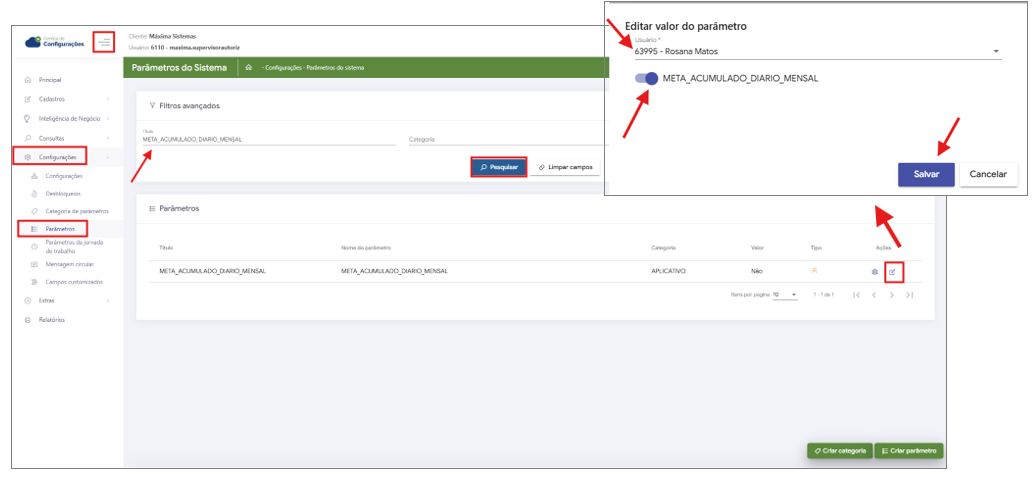The height and width of the screenshot is (481, 1036).
Task: Toggle the META_ACUMULADO_DIARIO_MENSAL switch in dialog
Action: pos(646,78)
